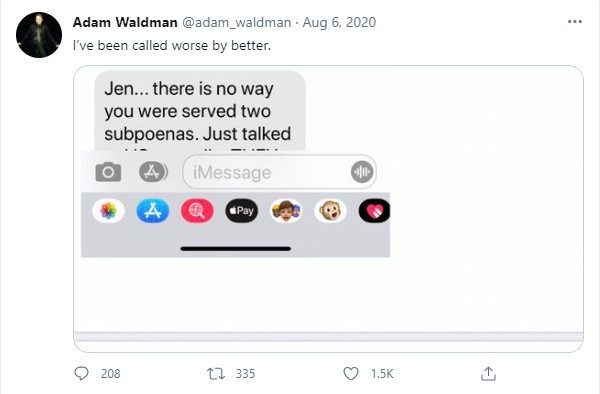Open the Adam Waldman display name link
Image resolution: width=600 pixels, height=394 pixels.
[125, 22]
